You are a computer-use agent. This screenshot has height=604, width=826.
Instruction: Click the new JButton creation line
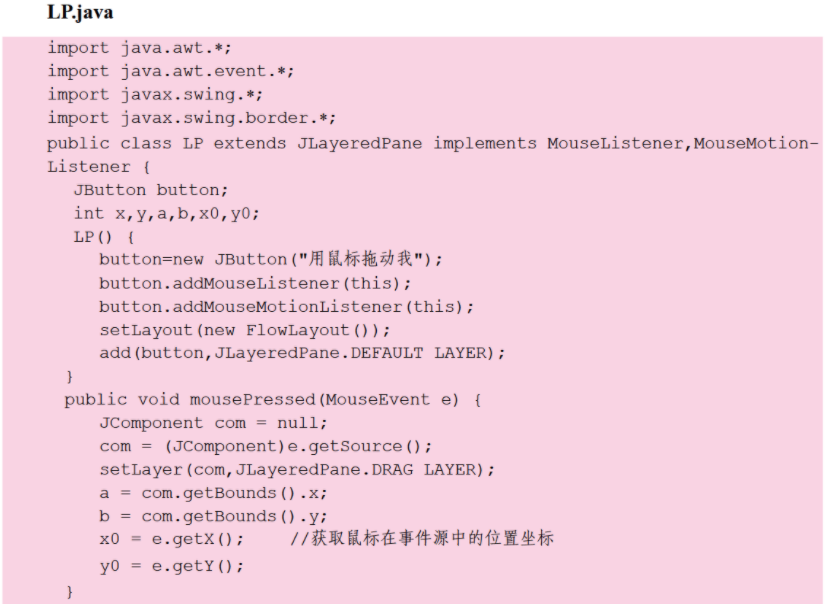tap(270, 259)
